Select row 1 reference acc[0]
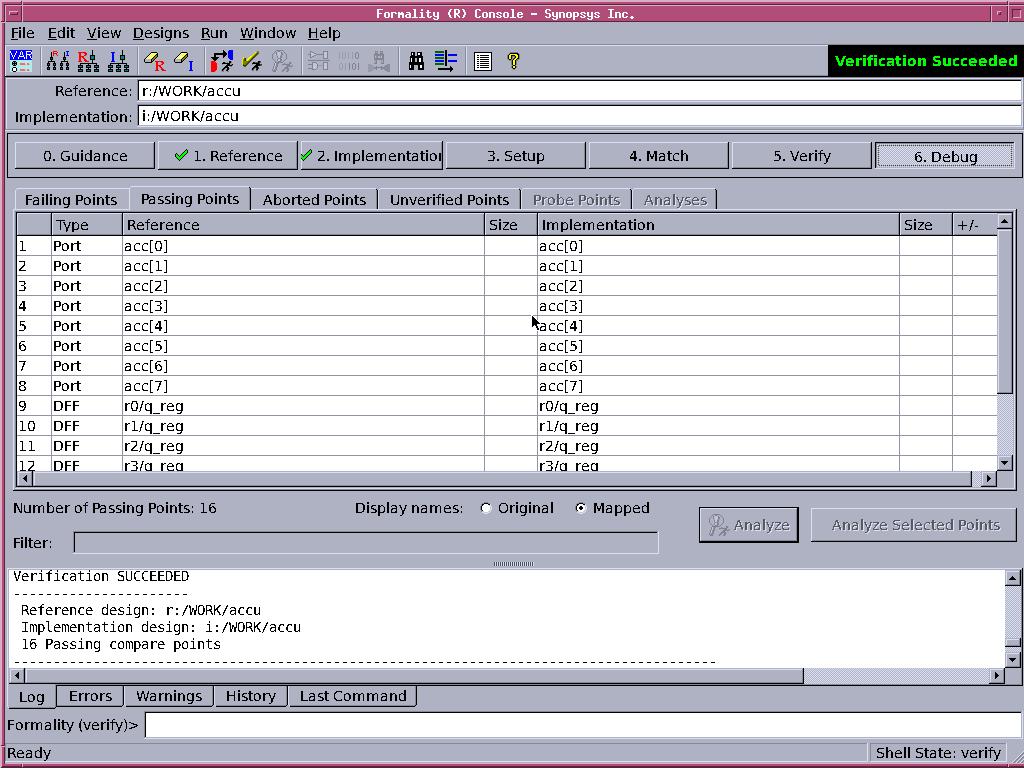The height and width of the screenshot is (768, 1024). 303,246
